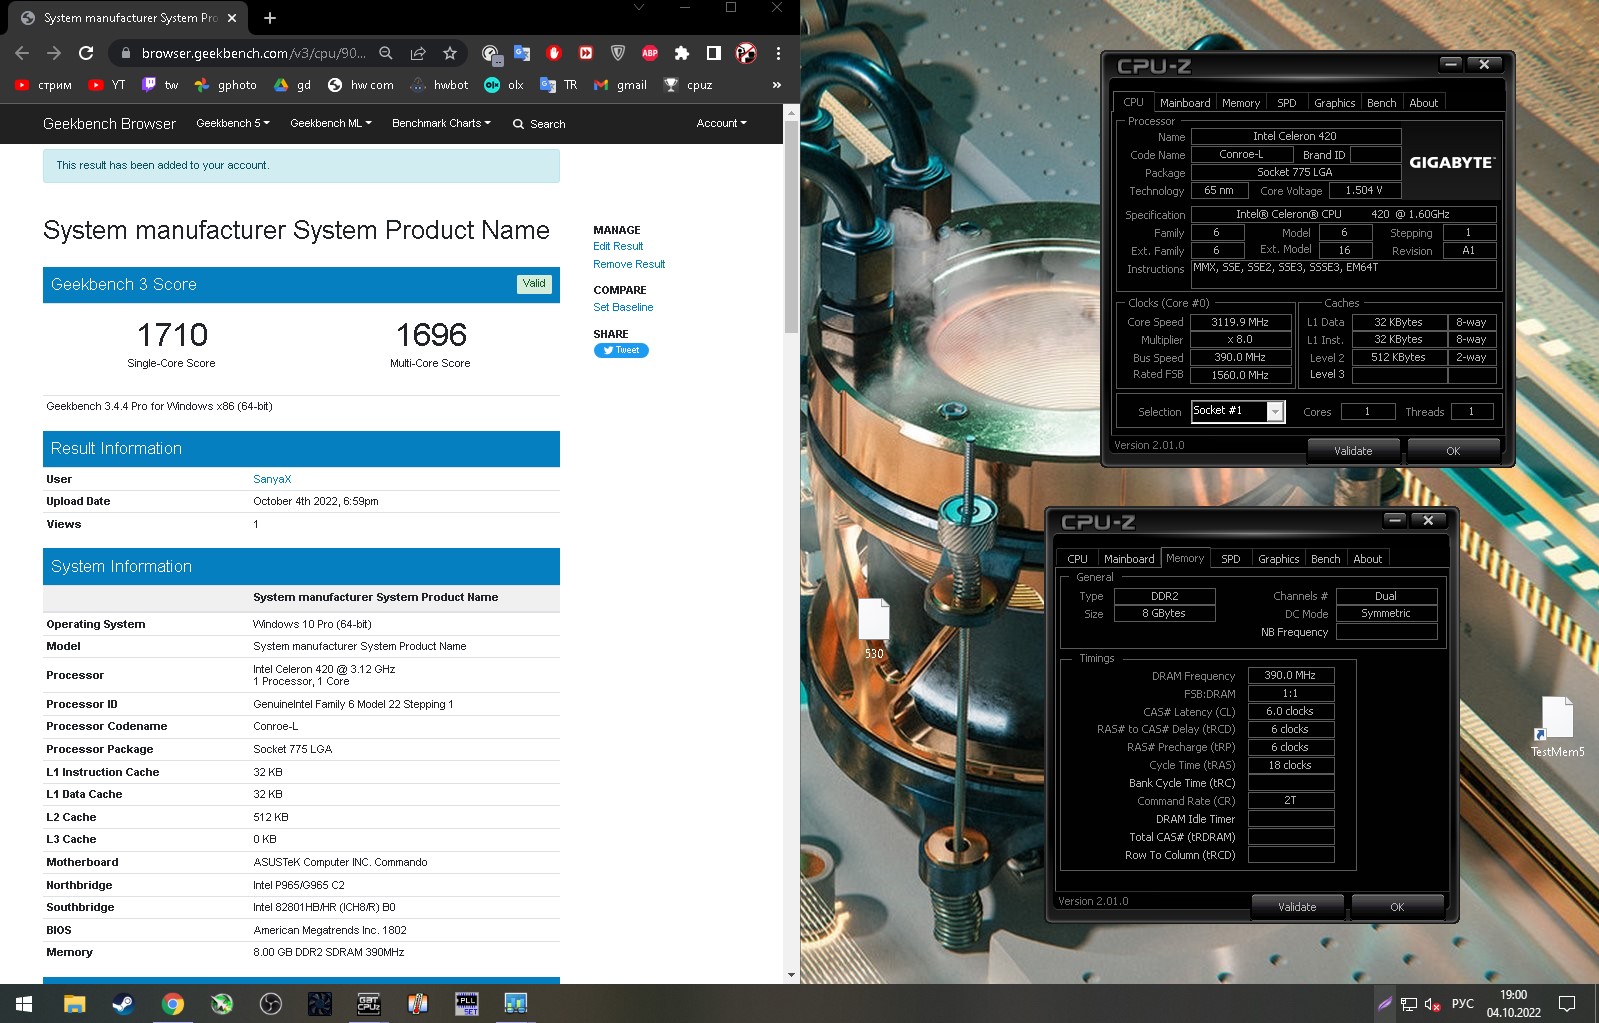
Task: Share the result via Tweet button
Action: (x=621, y=350)
